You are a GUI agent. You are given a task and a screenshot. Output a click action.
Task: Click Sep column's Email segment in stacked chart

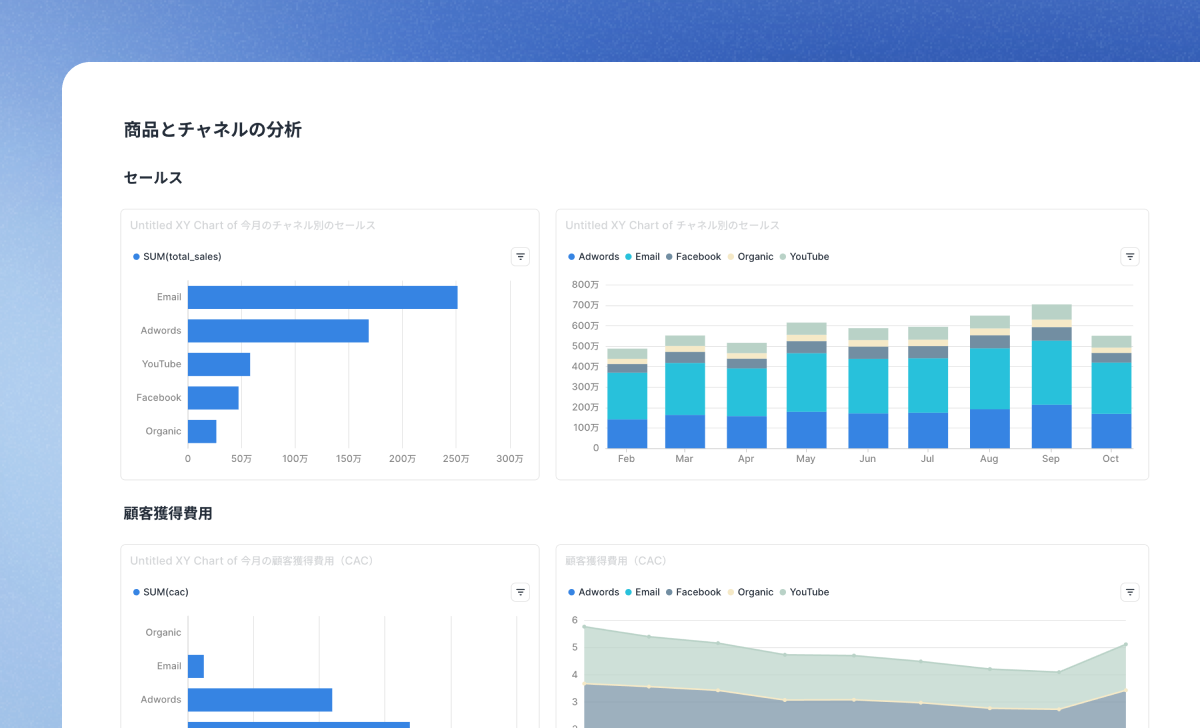[1051, 373]
